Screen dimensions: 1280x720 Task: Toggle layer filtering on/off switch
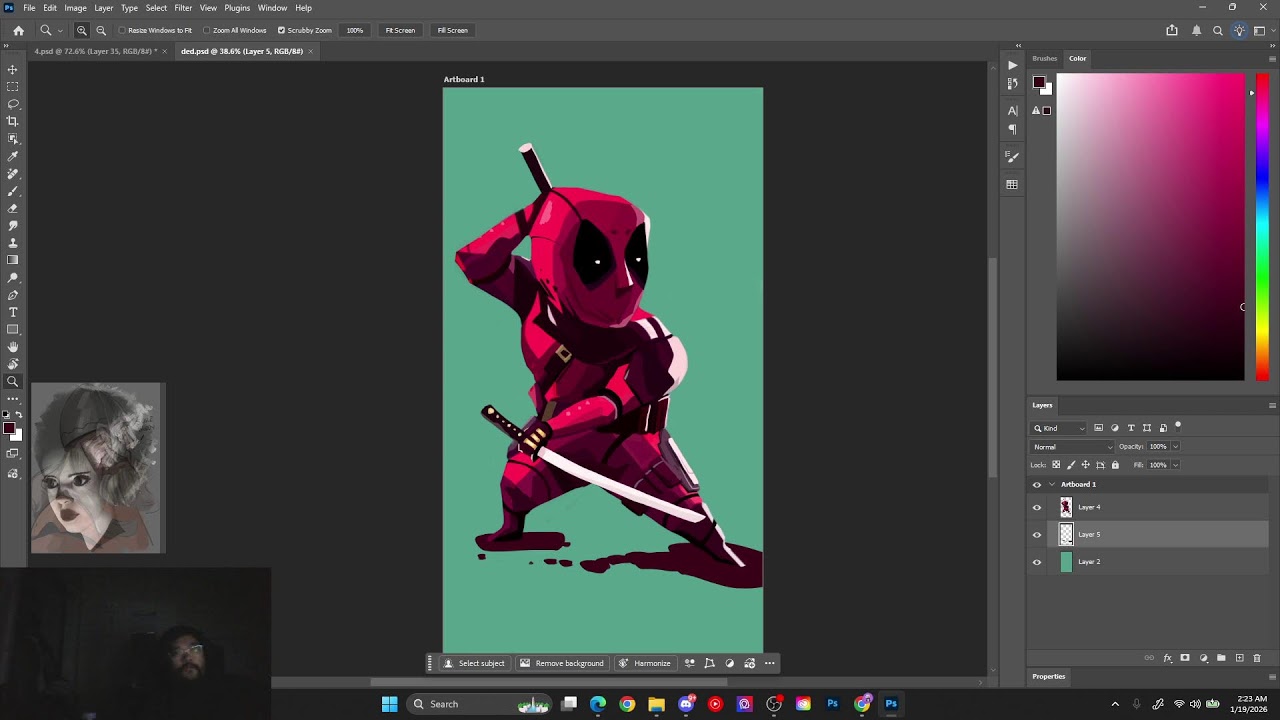[1178, 427]
